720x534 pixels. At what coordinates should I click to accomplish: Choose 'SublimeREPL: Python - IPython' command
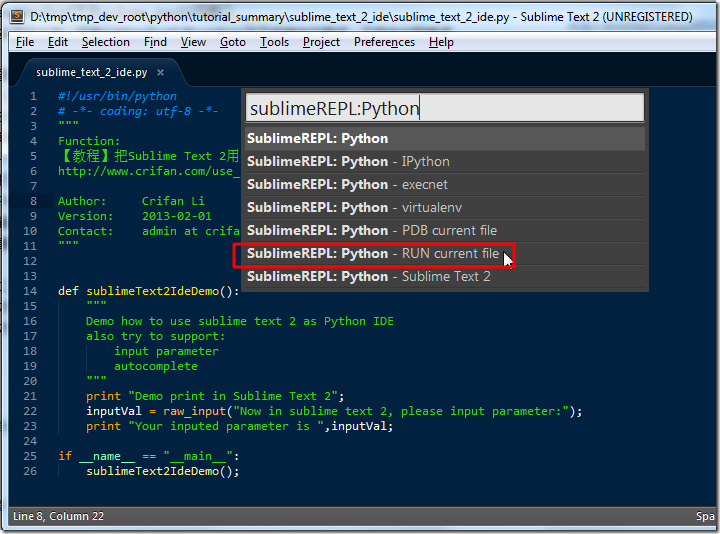444,162
